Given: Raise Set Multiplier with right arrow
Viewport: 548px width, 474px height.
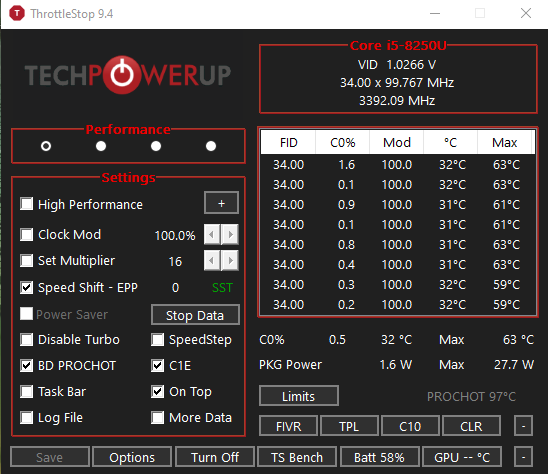Looking at the screenshot, I should (230, 260).
